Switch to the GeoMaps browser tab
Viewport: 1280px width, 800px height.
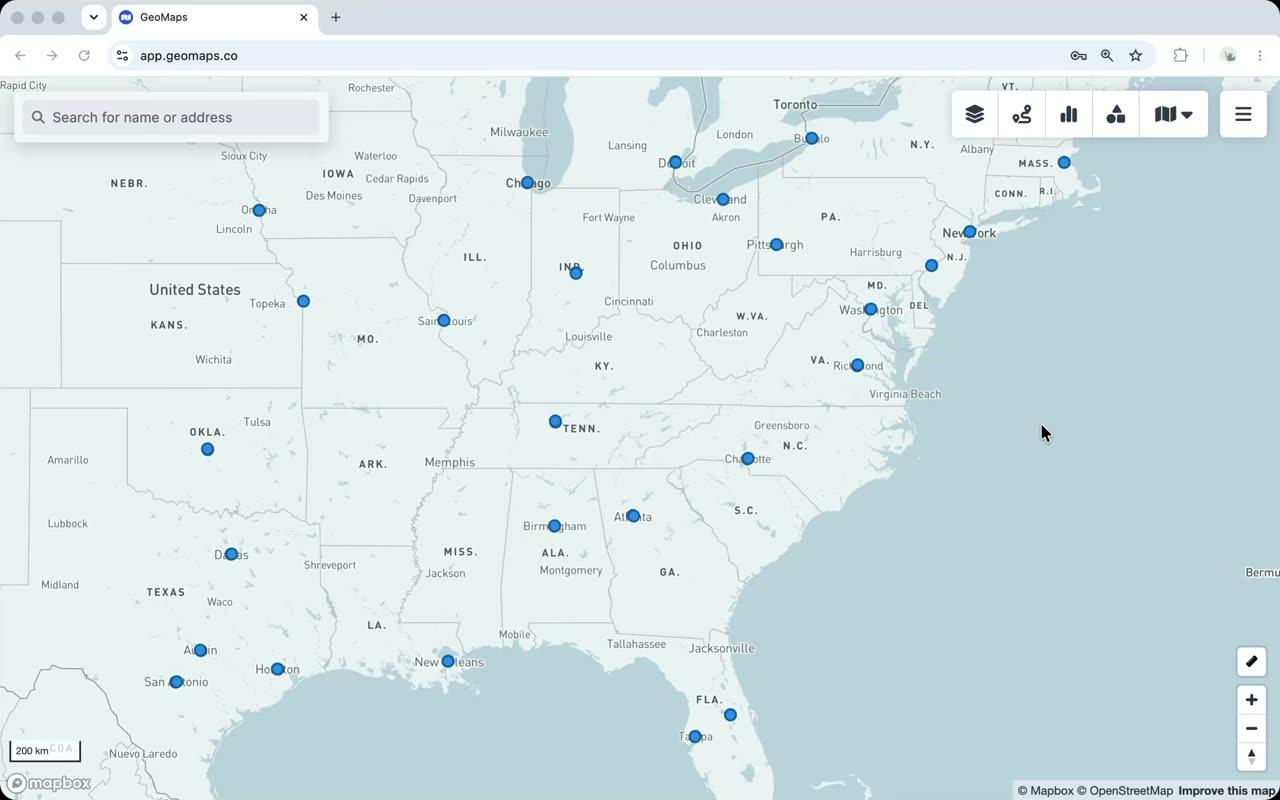pos(214,17)
